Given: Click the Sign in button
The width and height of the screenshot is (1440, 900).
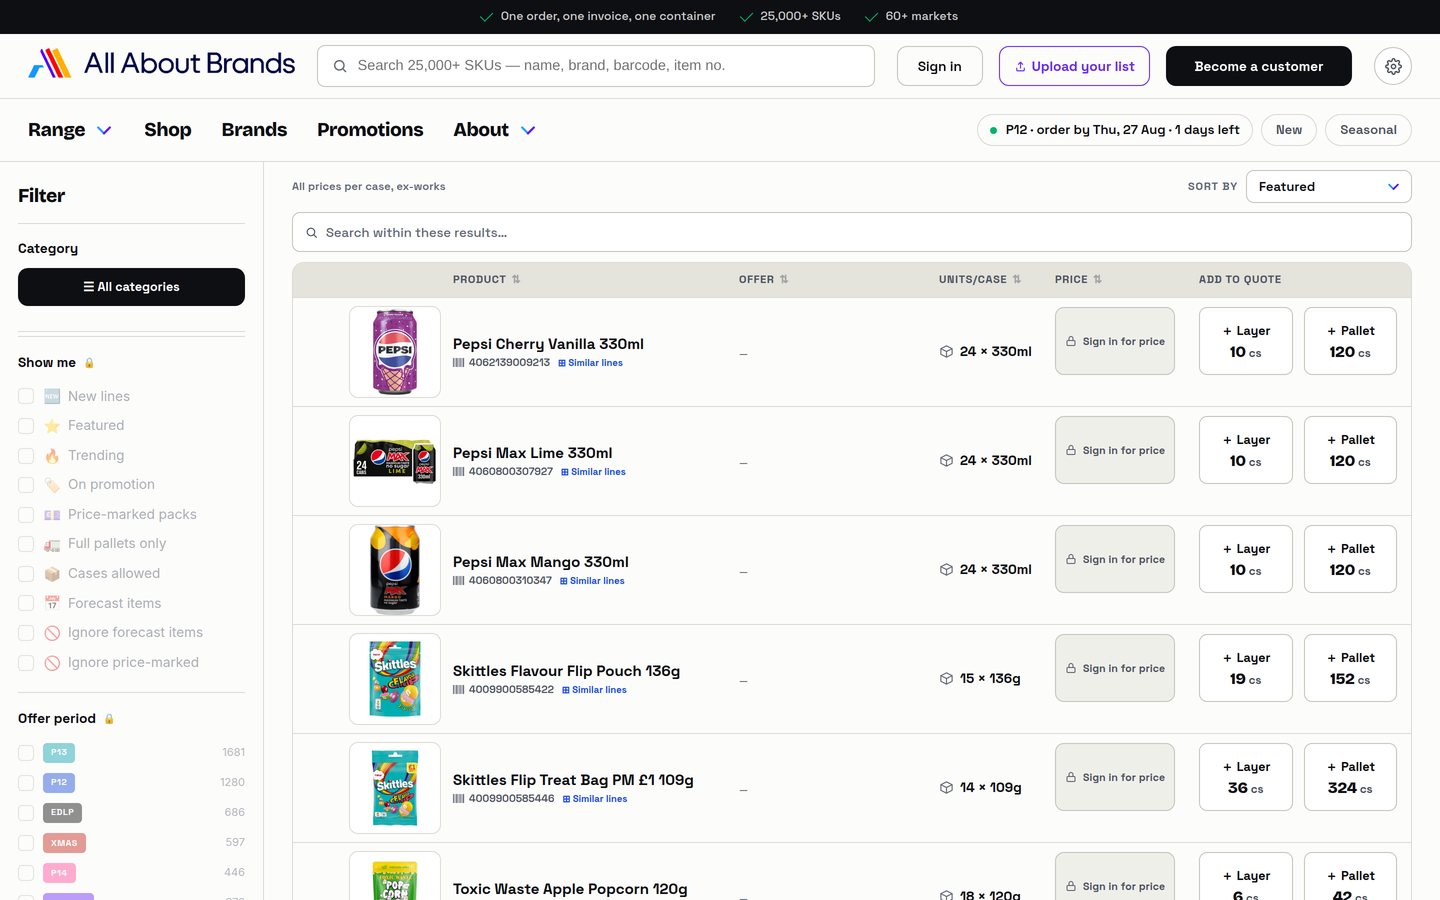Looking at the screenshot, I should [x=940, y=66].
